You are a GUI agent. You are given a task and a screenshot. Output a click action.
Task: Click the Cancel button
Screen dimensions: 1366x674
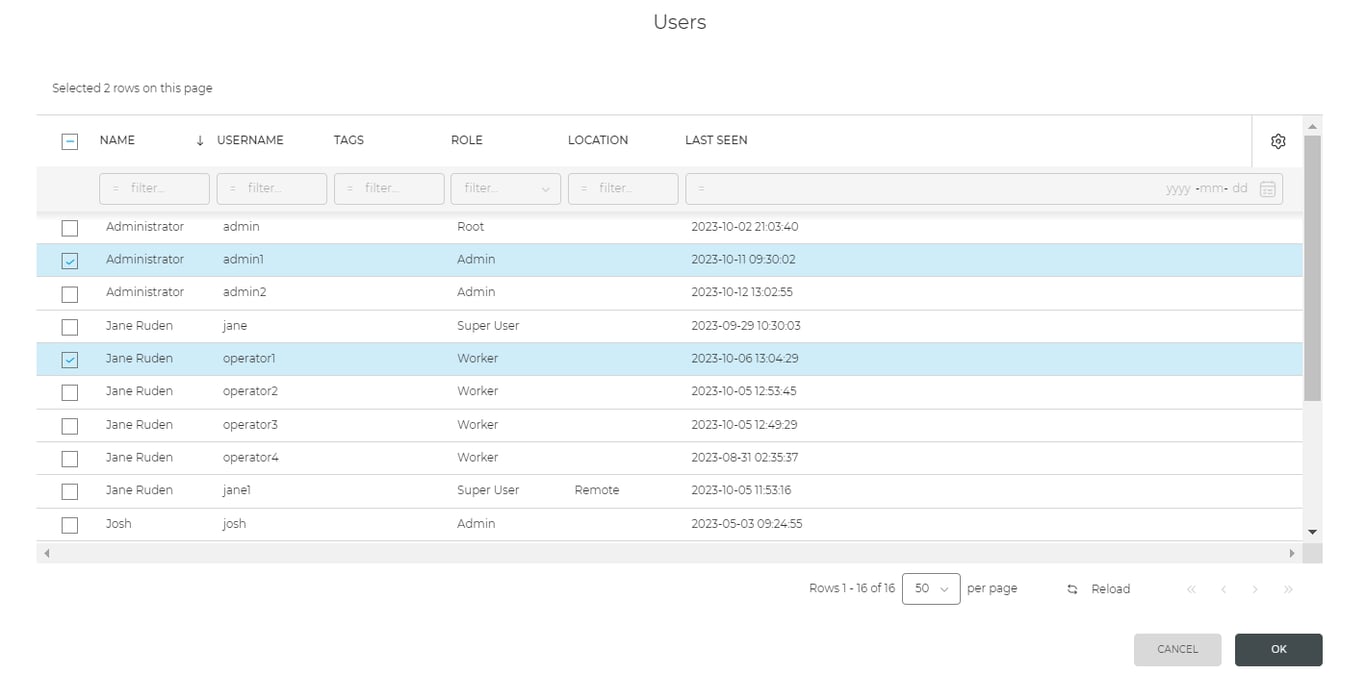pyautogui.click(x=1177, y=649)
